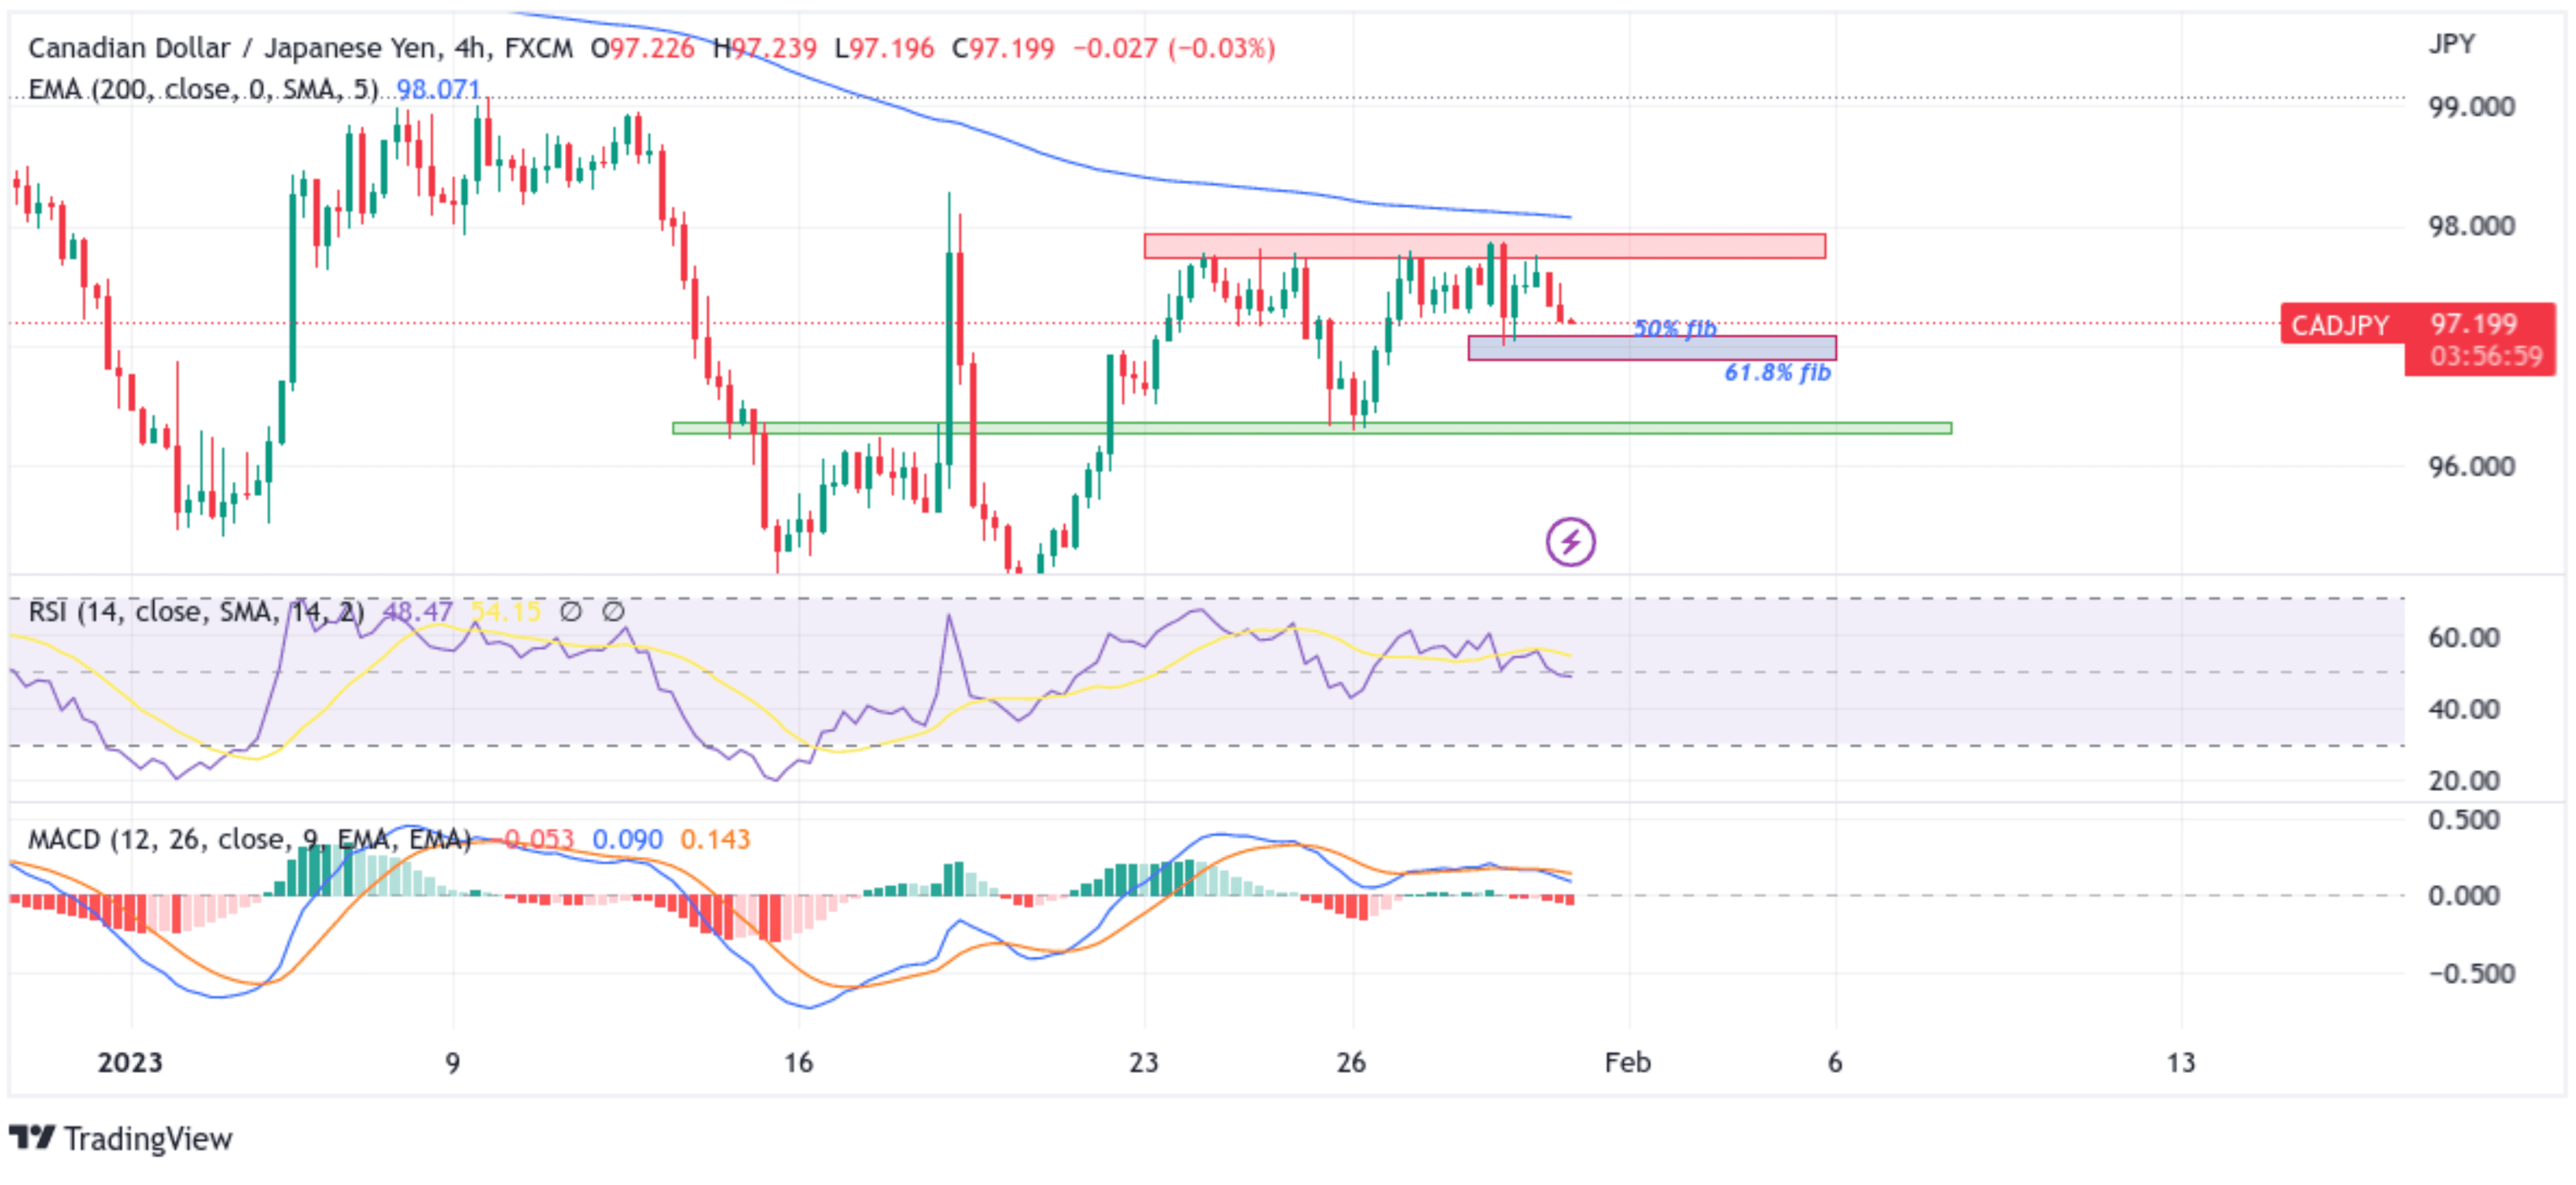
Task: Click the MACD signal value 0.143
Action: pos(715,839)
